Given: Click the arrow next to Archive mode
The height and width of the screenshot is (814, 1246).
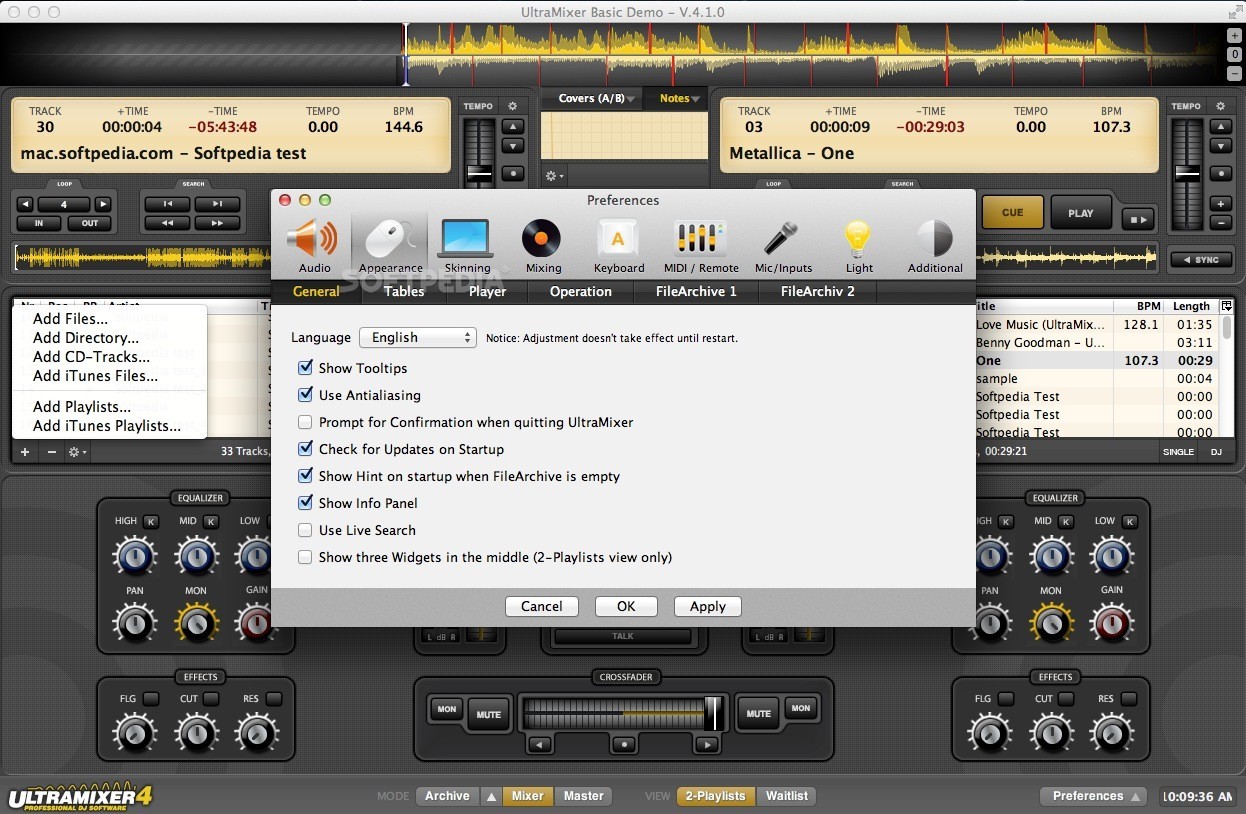Looking at the screenshot, I should [x=491, y=797].
